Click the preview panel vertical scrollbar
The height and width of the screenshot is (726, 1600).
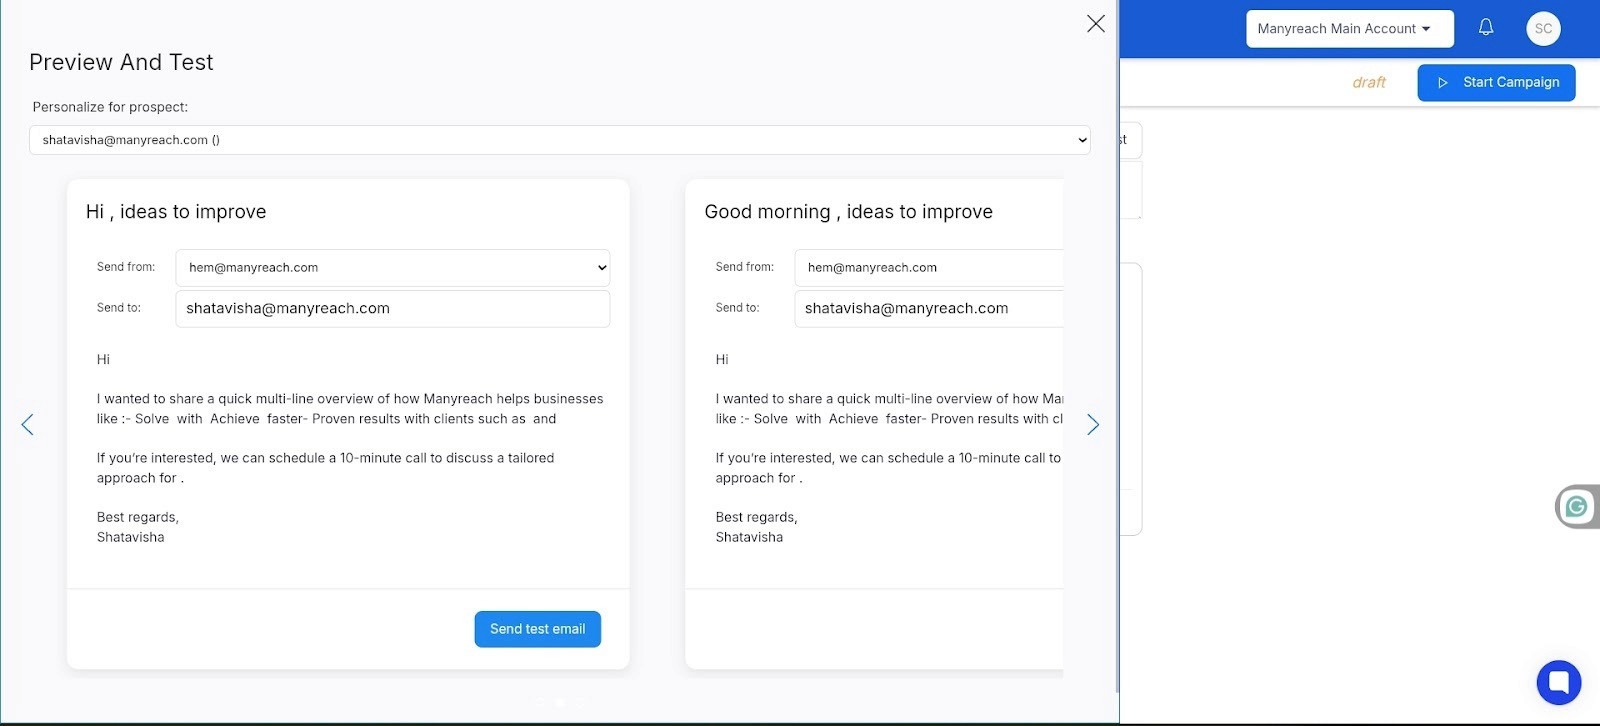(1117, 345)
